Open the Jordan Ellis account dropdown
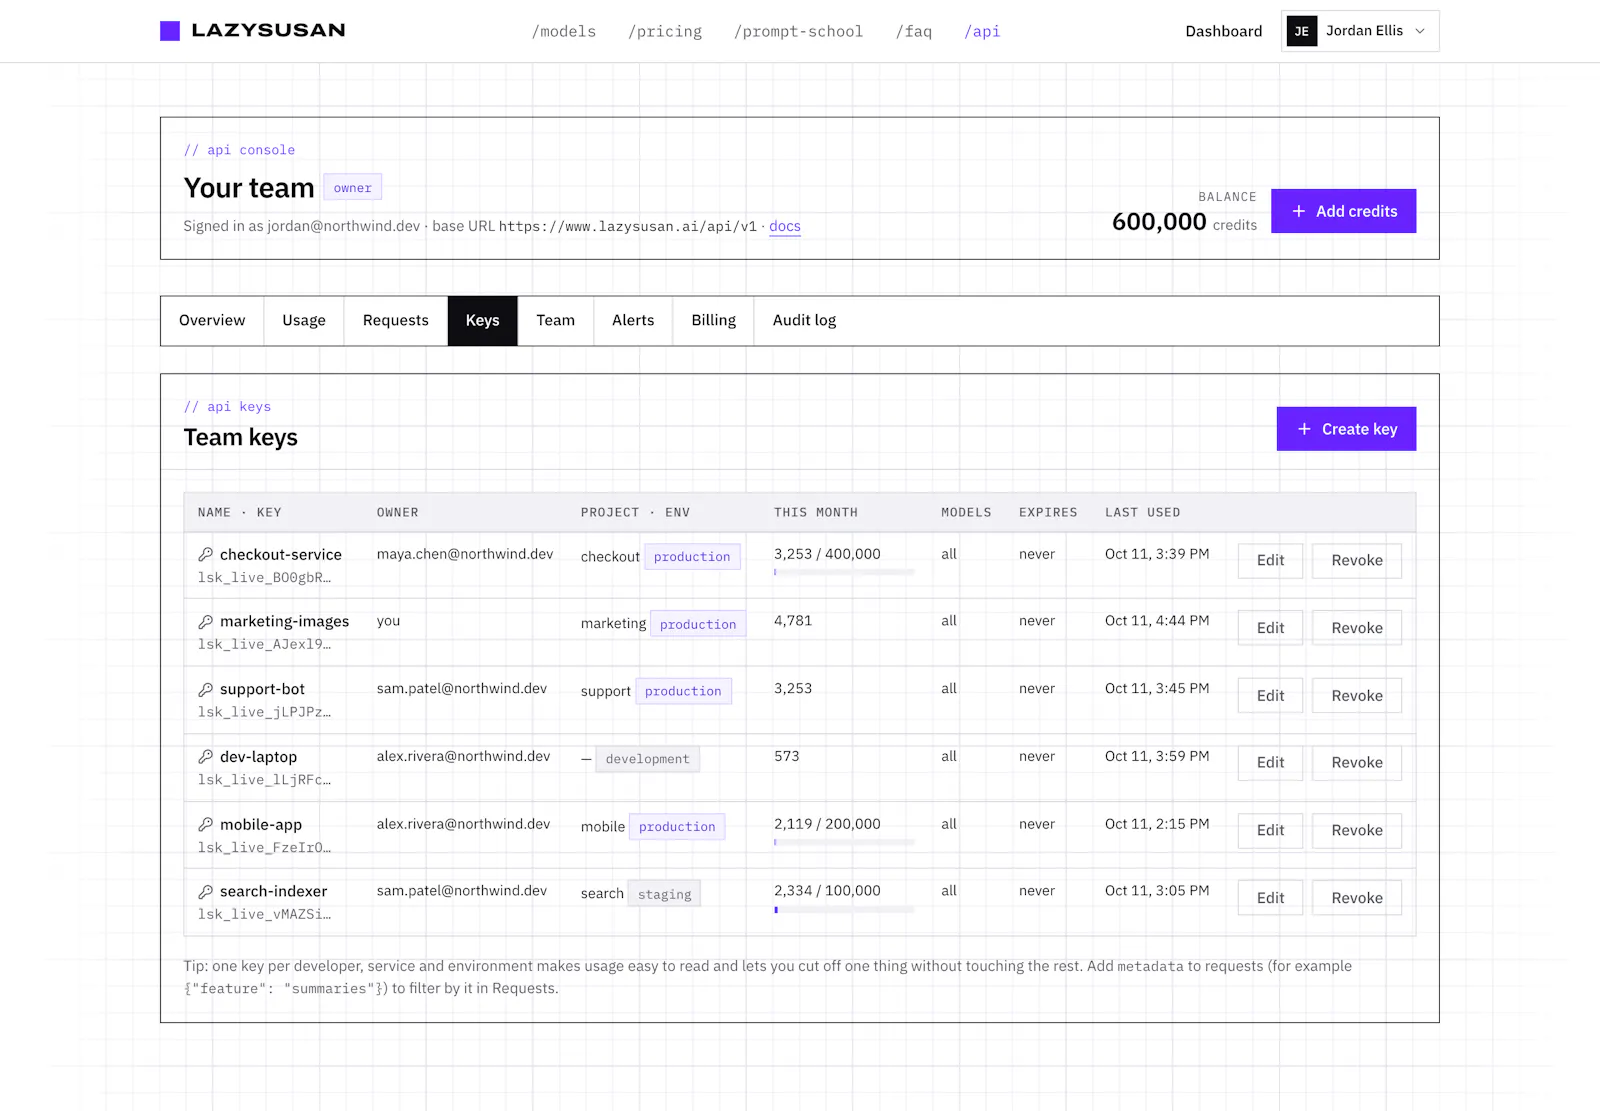The image size is (1600, 1111). [1360, 31]
